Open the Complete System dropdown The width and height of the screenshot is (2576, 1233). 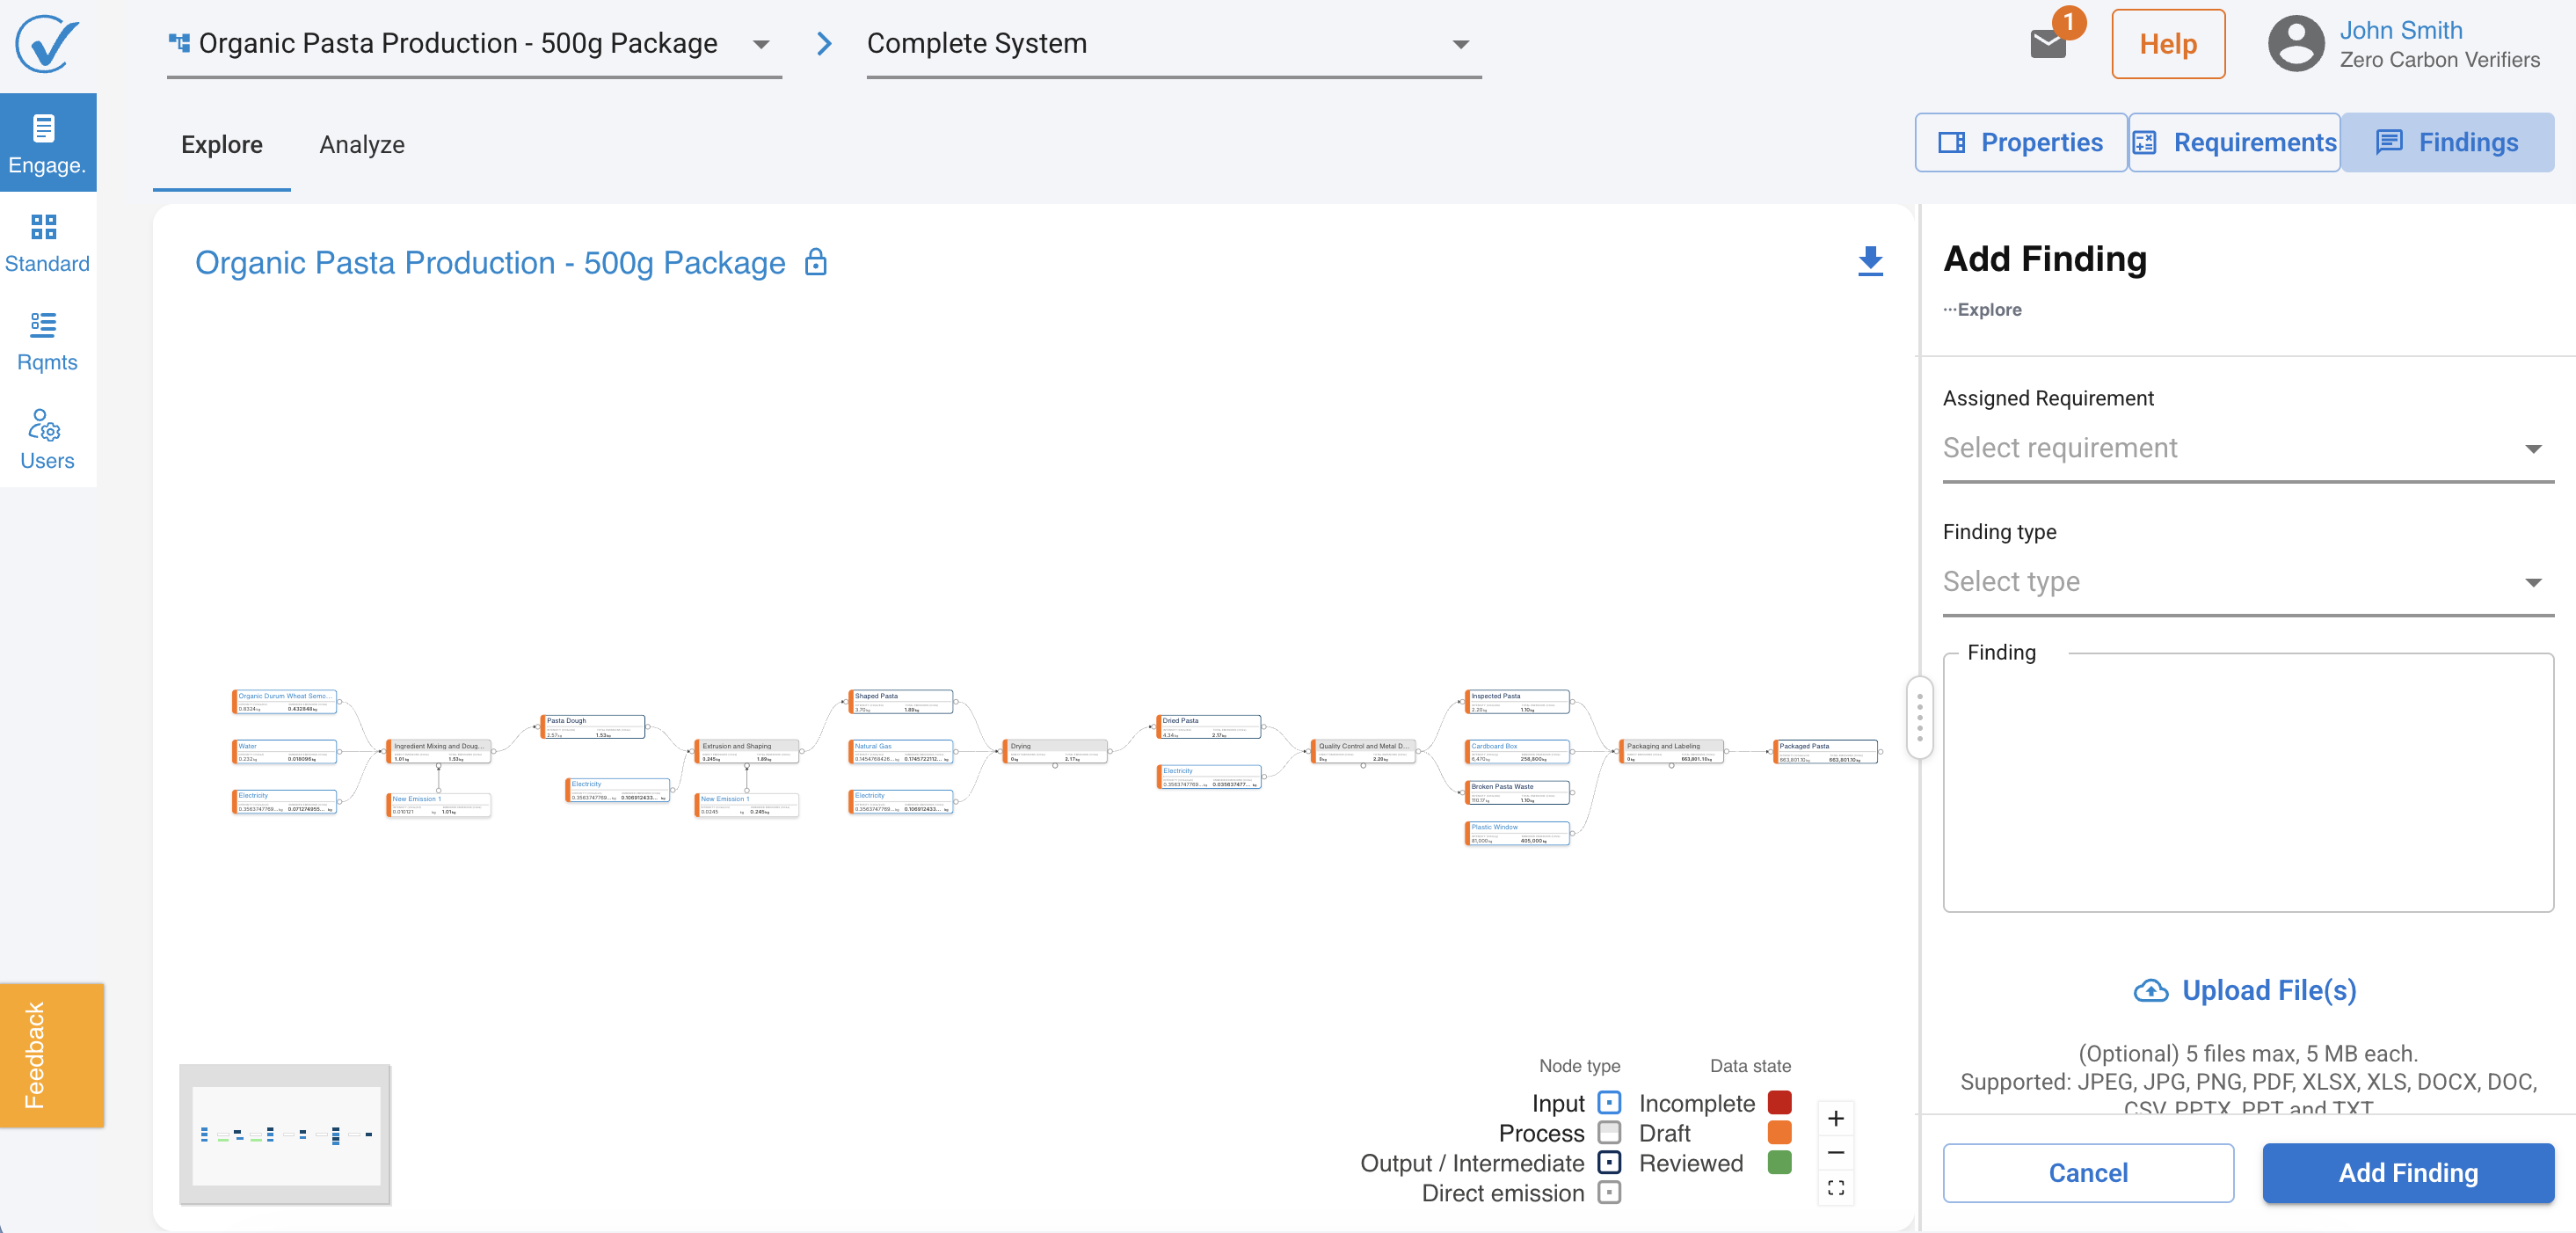coord(1173,44)
